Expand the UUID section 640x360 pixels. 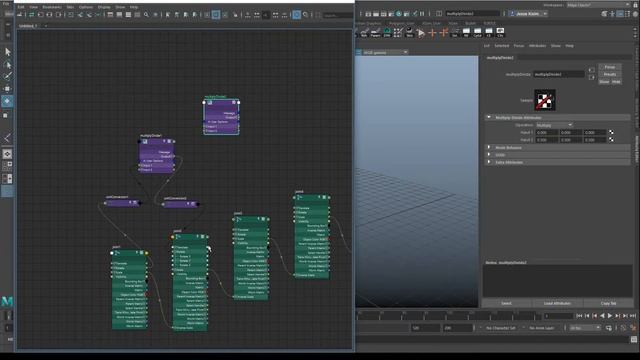[x=489, y=155]
